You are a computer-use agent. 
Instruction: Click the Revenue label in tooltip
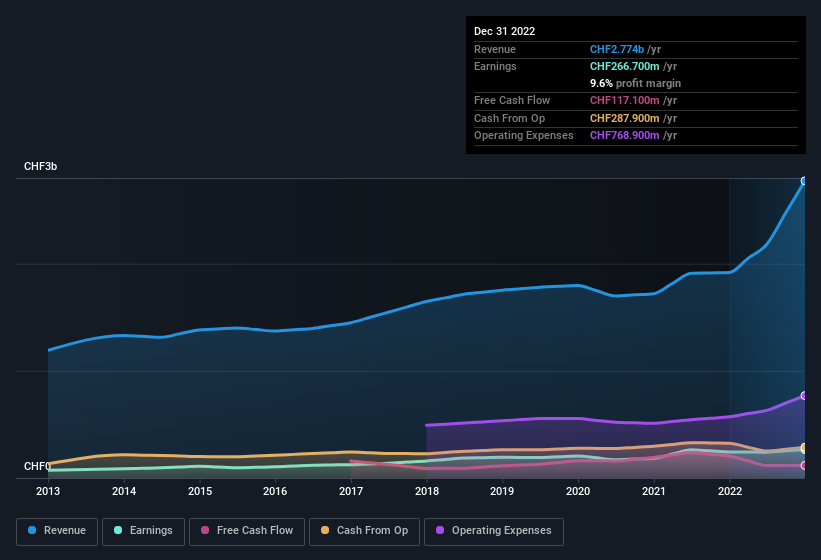495,49
